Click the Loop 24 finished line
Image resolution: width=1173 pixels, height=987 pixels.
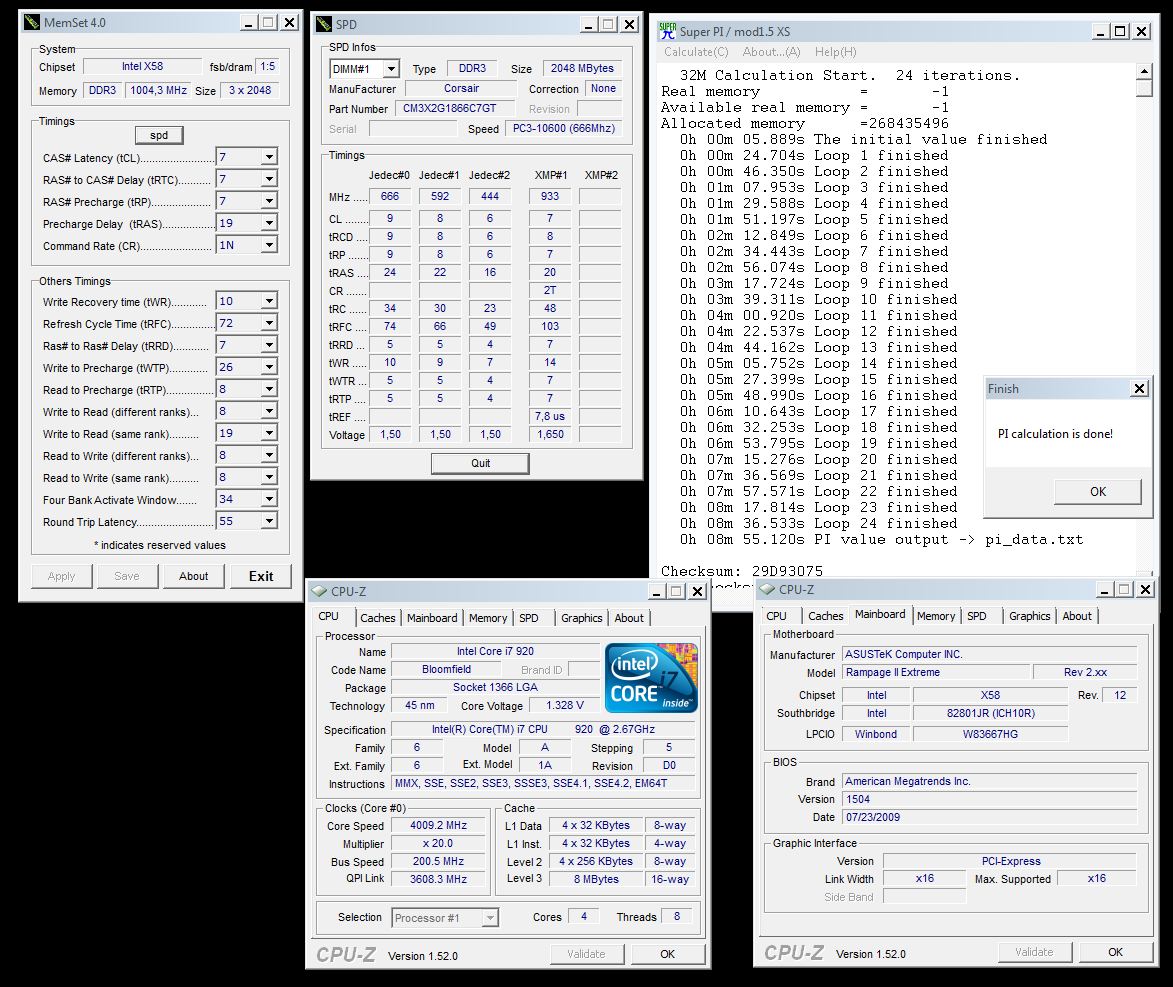coord(818,524)
